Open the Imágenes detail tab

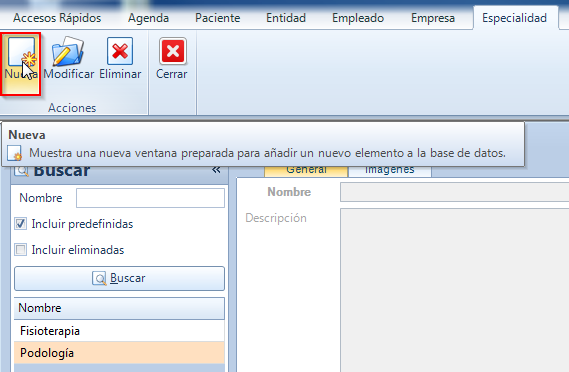[x=390, y=171]
